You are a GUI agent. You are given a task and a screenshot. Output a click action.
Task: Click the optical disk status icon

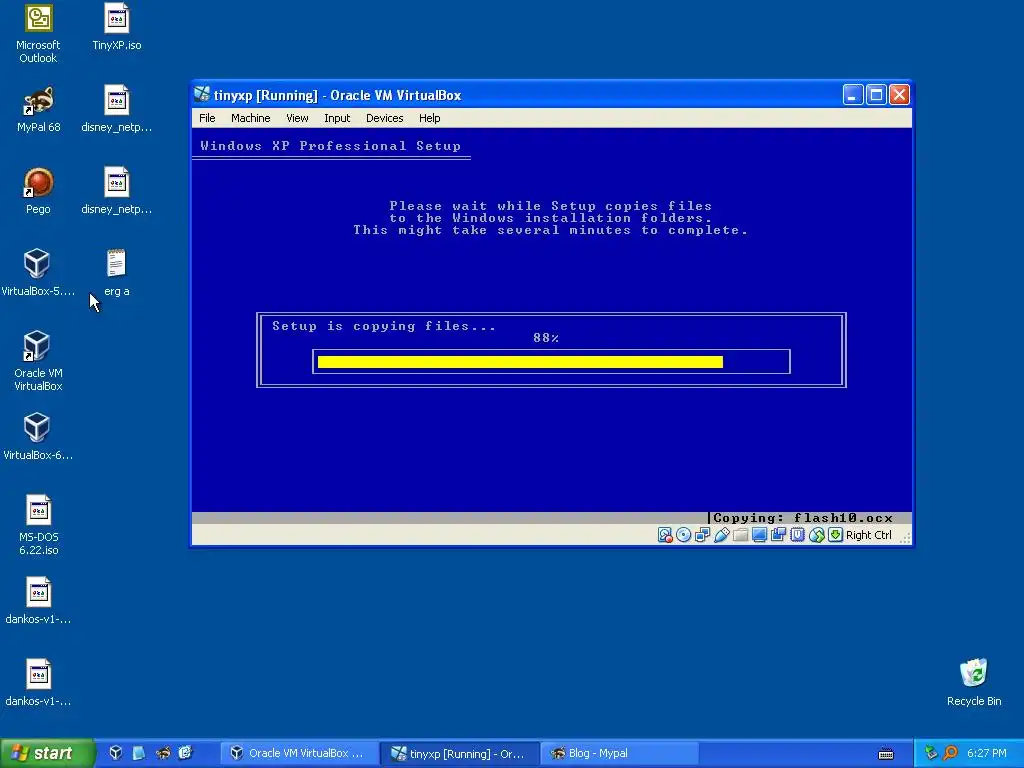(683, 535)
